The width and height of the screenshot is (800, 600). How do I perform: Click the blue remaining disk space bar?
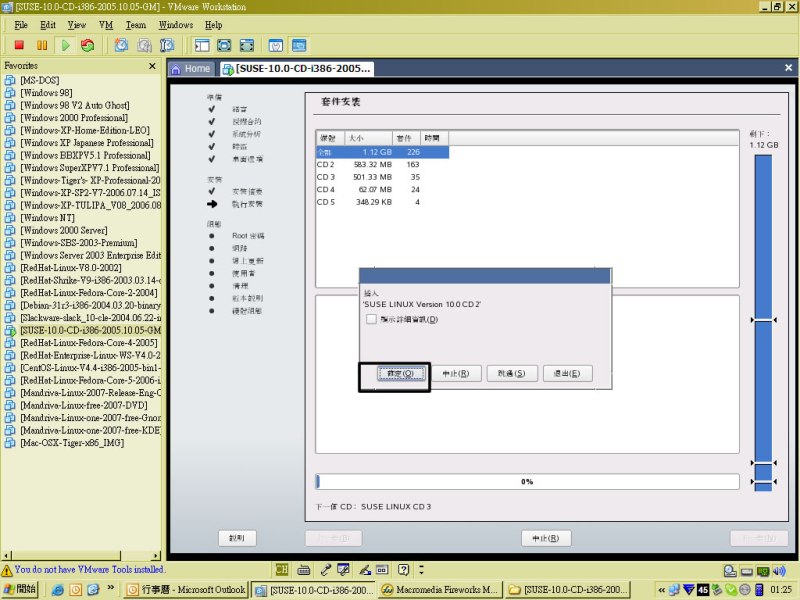(763, 323)
